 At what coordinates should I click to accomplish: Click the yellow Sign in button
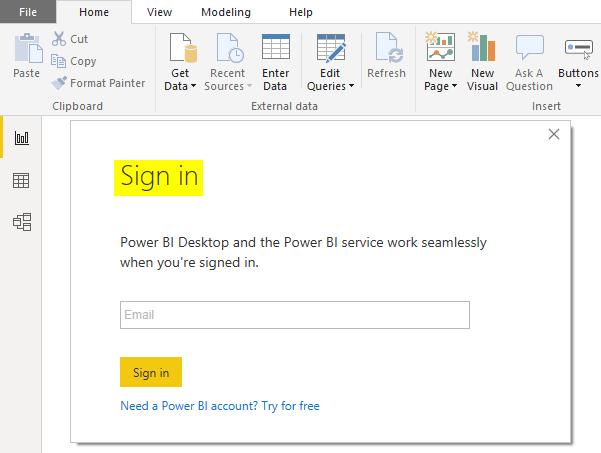(x=151, y=372)
